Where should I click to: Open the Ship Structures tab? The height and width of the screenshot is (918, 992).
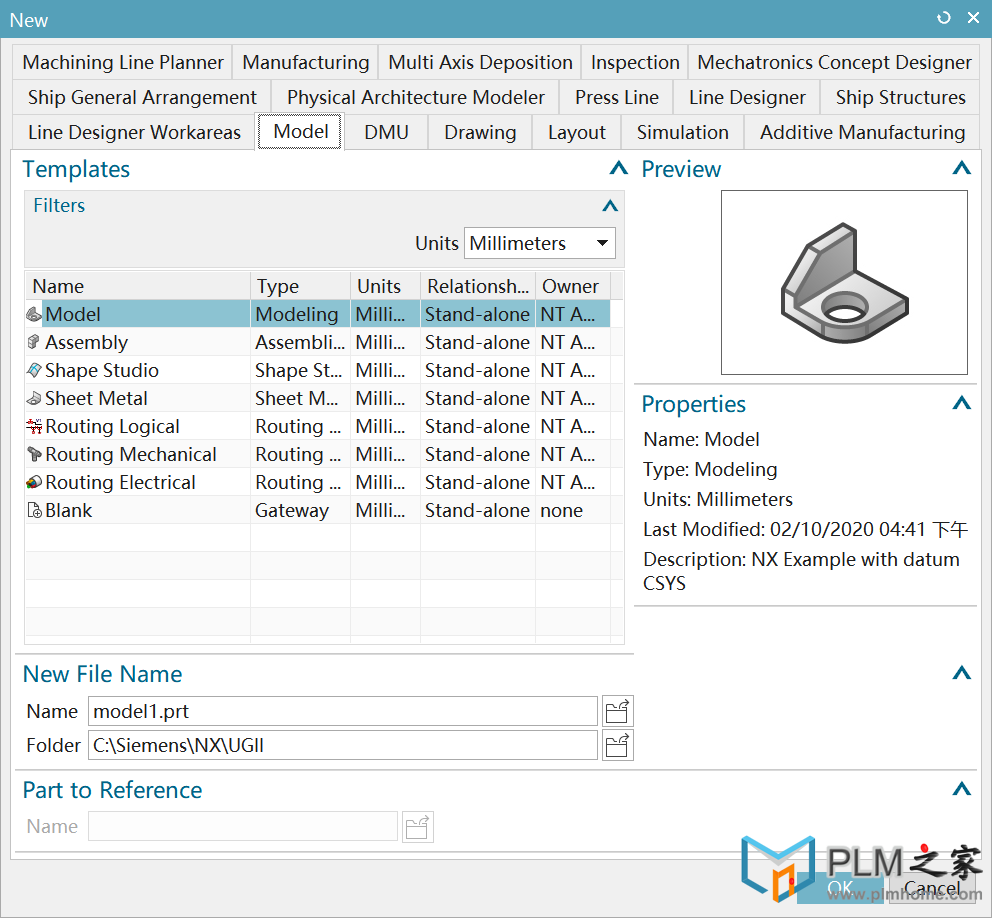(900, 97)
